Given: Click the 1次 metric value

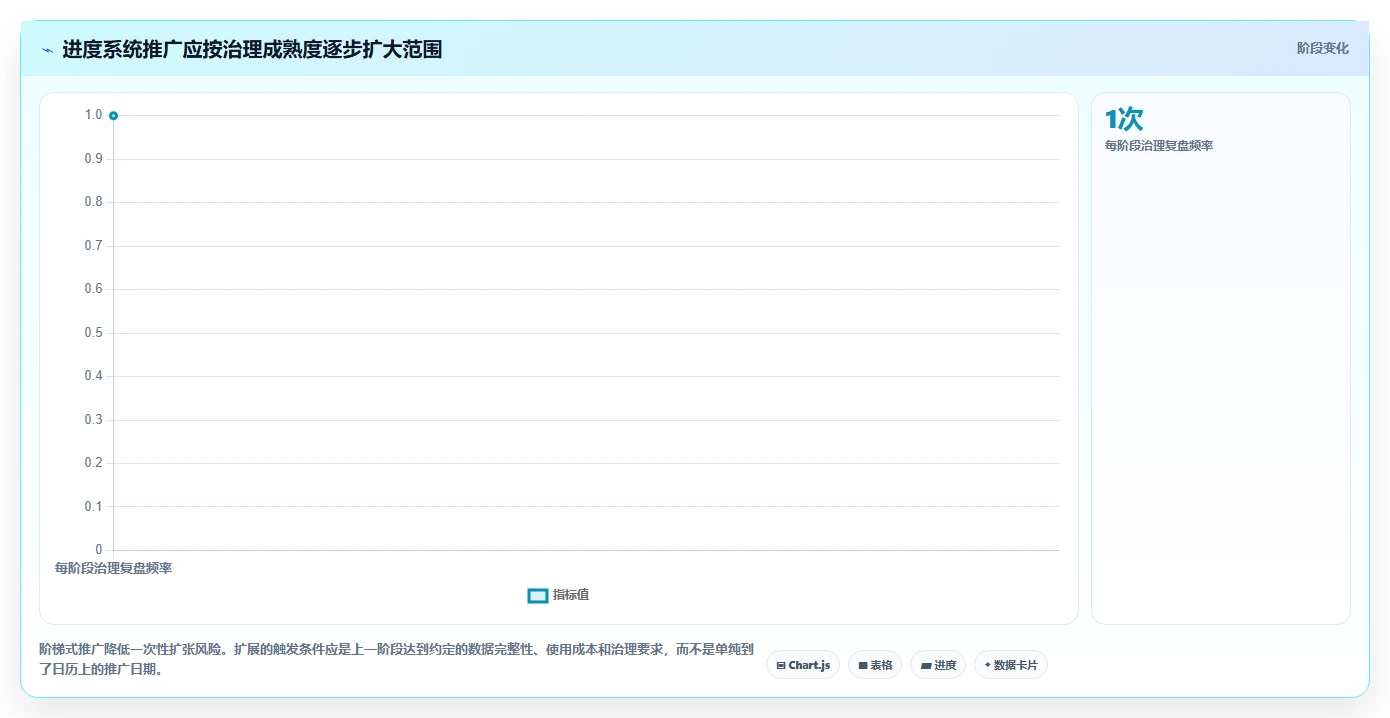Looking at the screenshot, I should click(x=1124, y=119).
